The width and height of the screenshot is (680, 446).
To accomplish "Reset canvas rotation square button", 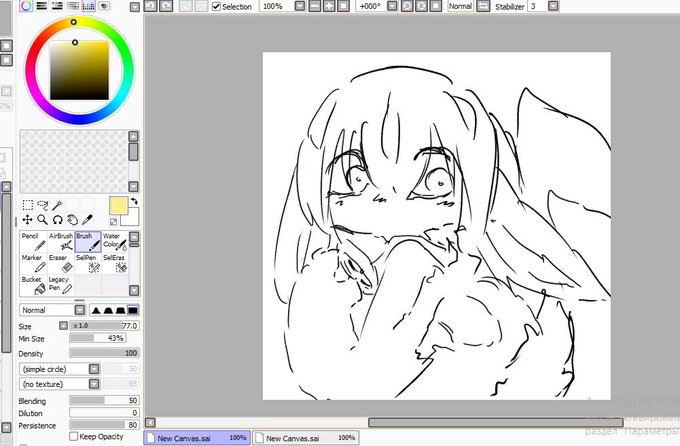I will tap(436, 6).
